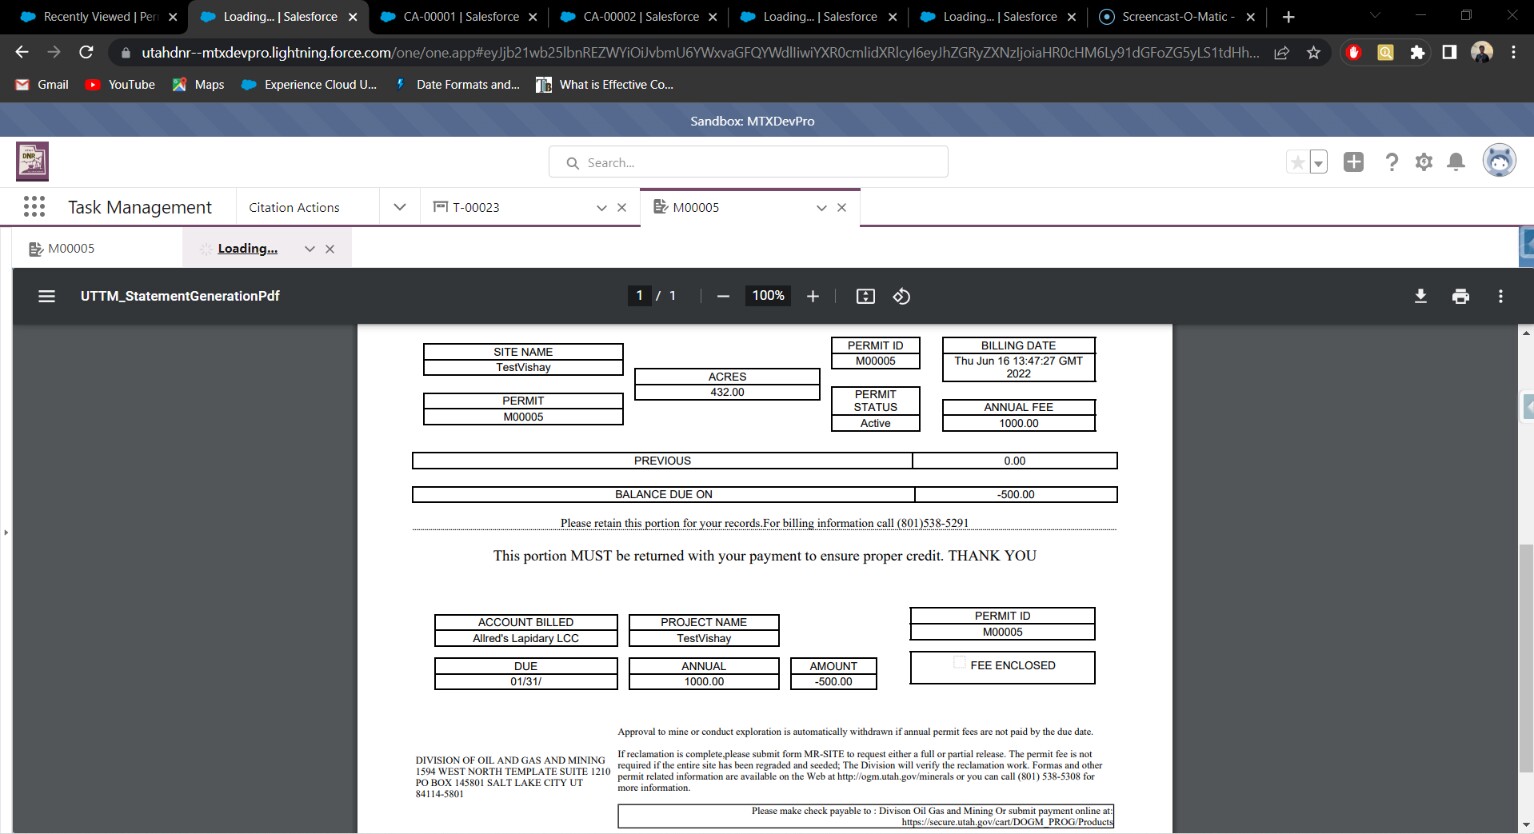Toggle the PDF sidebar panel
This screenshot has width=1534, height=834.
click(x=45, y=296)
